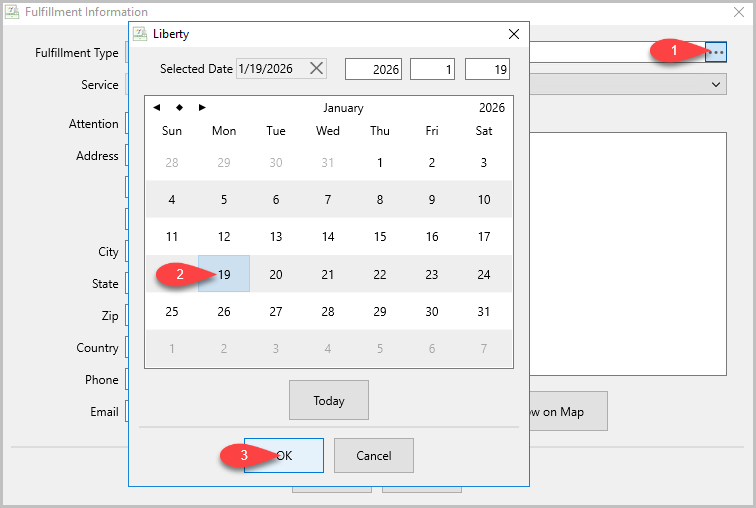This screenshot has width=756, height=508.
Task: Select Thursday January 29
Action: point(380,311)
